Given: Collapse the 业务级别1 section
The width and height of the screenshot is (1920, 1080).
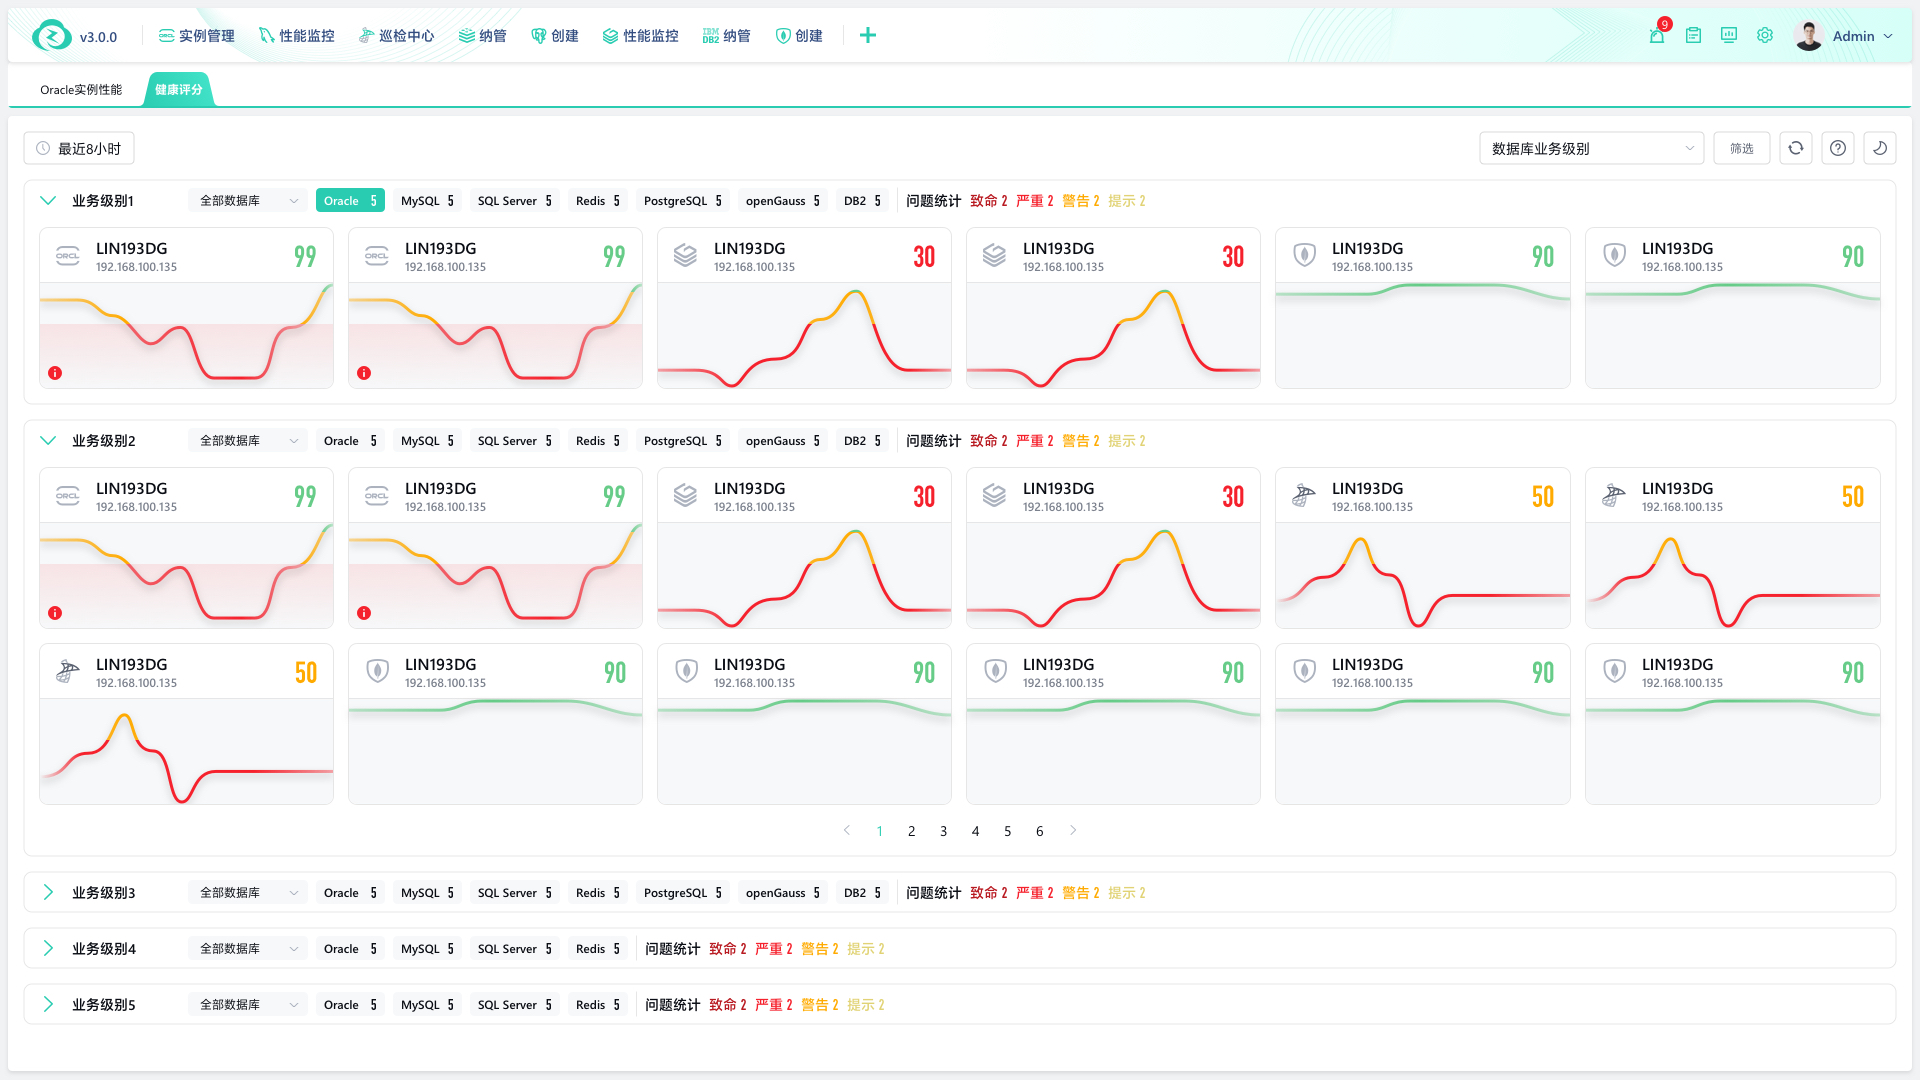Looking at the screenshot, I should tap(48, 201).
